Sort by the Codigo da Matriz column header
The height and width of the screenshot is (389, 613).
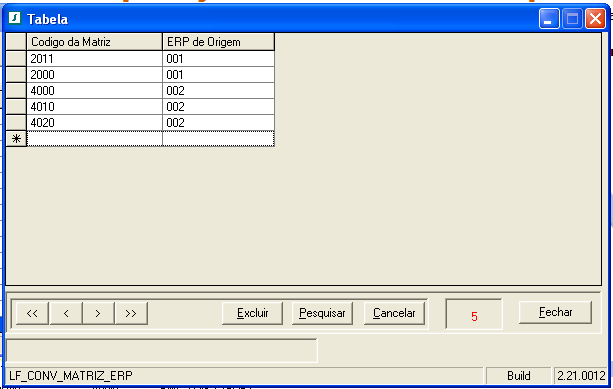[94, 42]
